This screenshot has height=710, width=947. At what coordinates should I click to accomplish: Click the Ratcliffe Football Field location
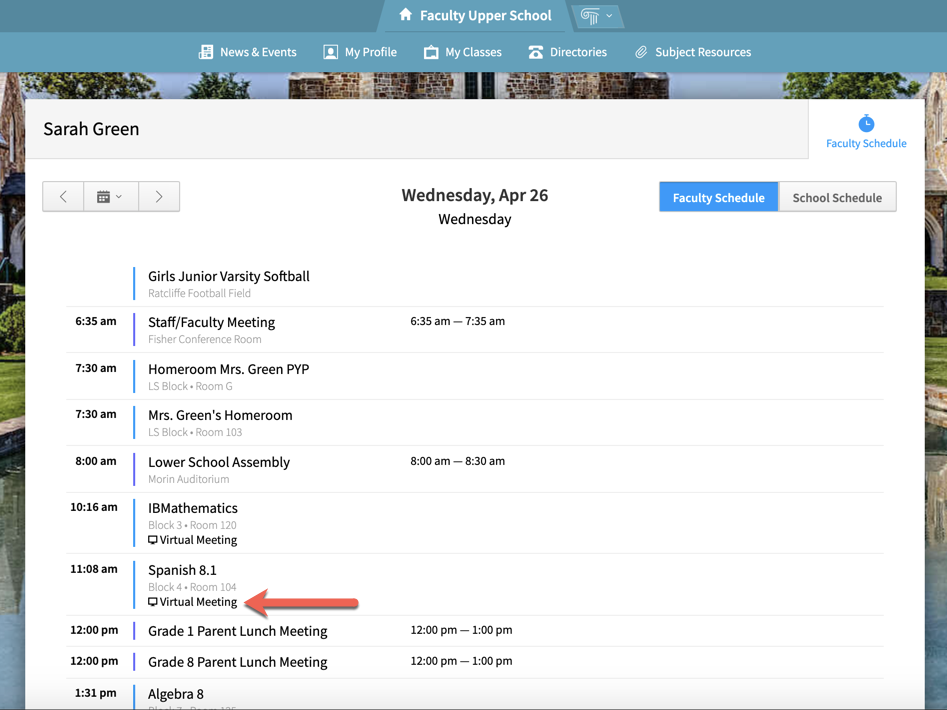click(199, 293)
